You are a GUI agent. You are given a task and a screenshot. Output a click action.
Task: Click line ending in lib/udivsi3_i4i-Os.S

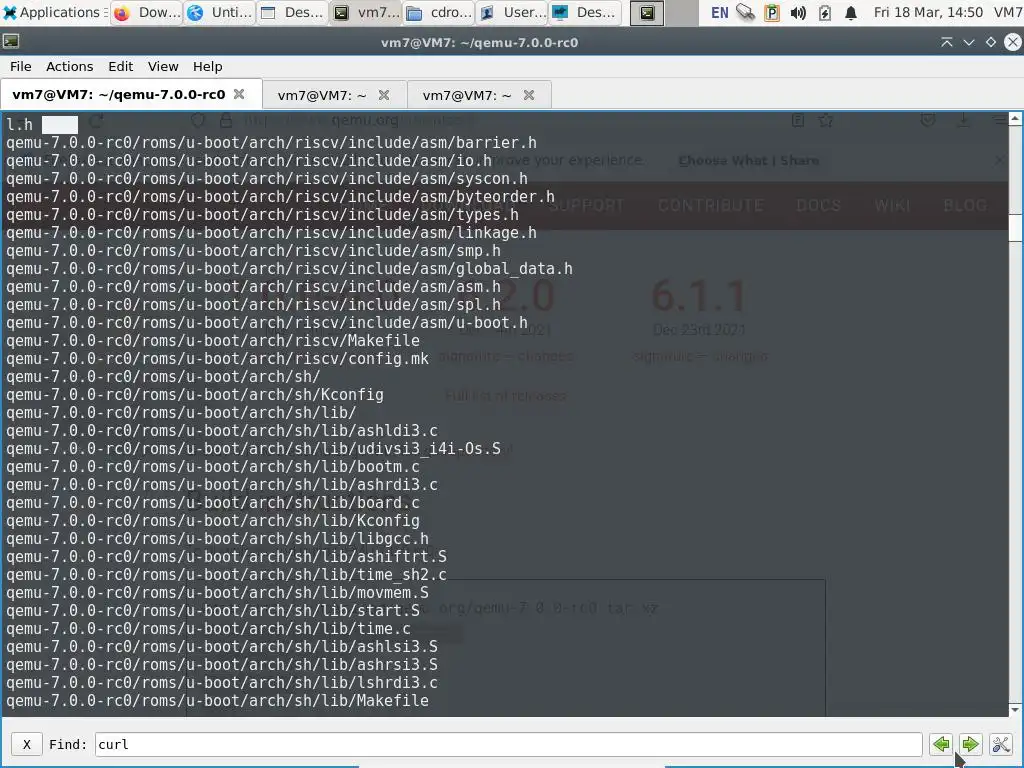point(253,449)
